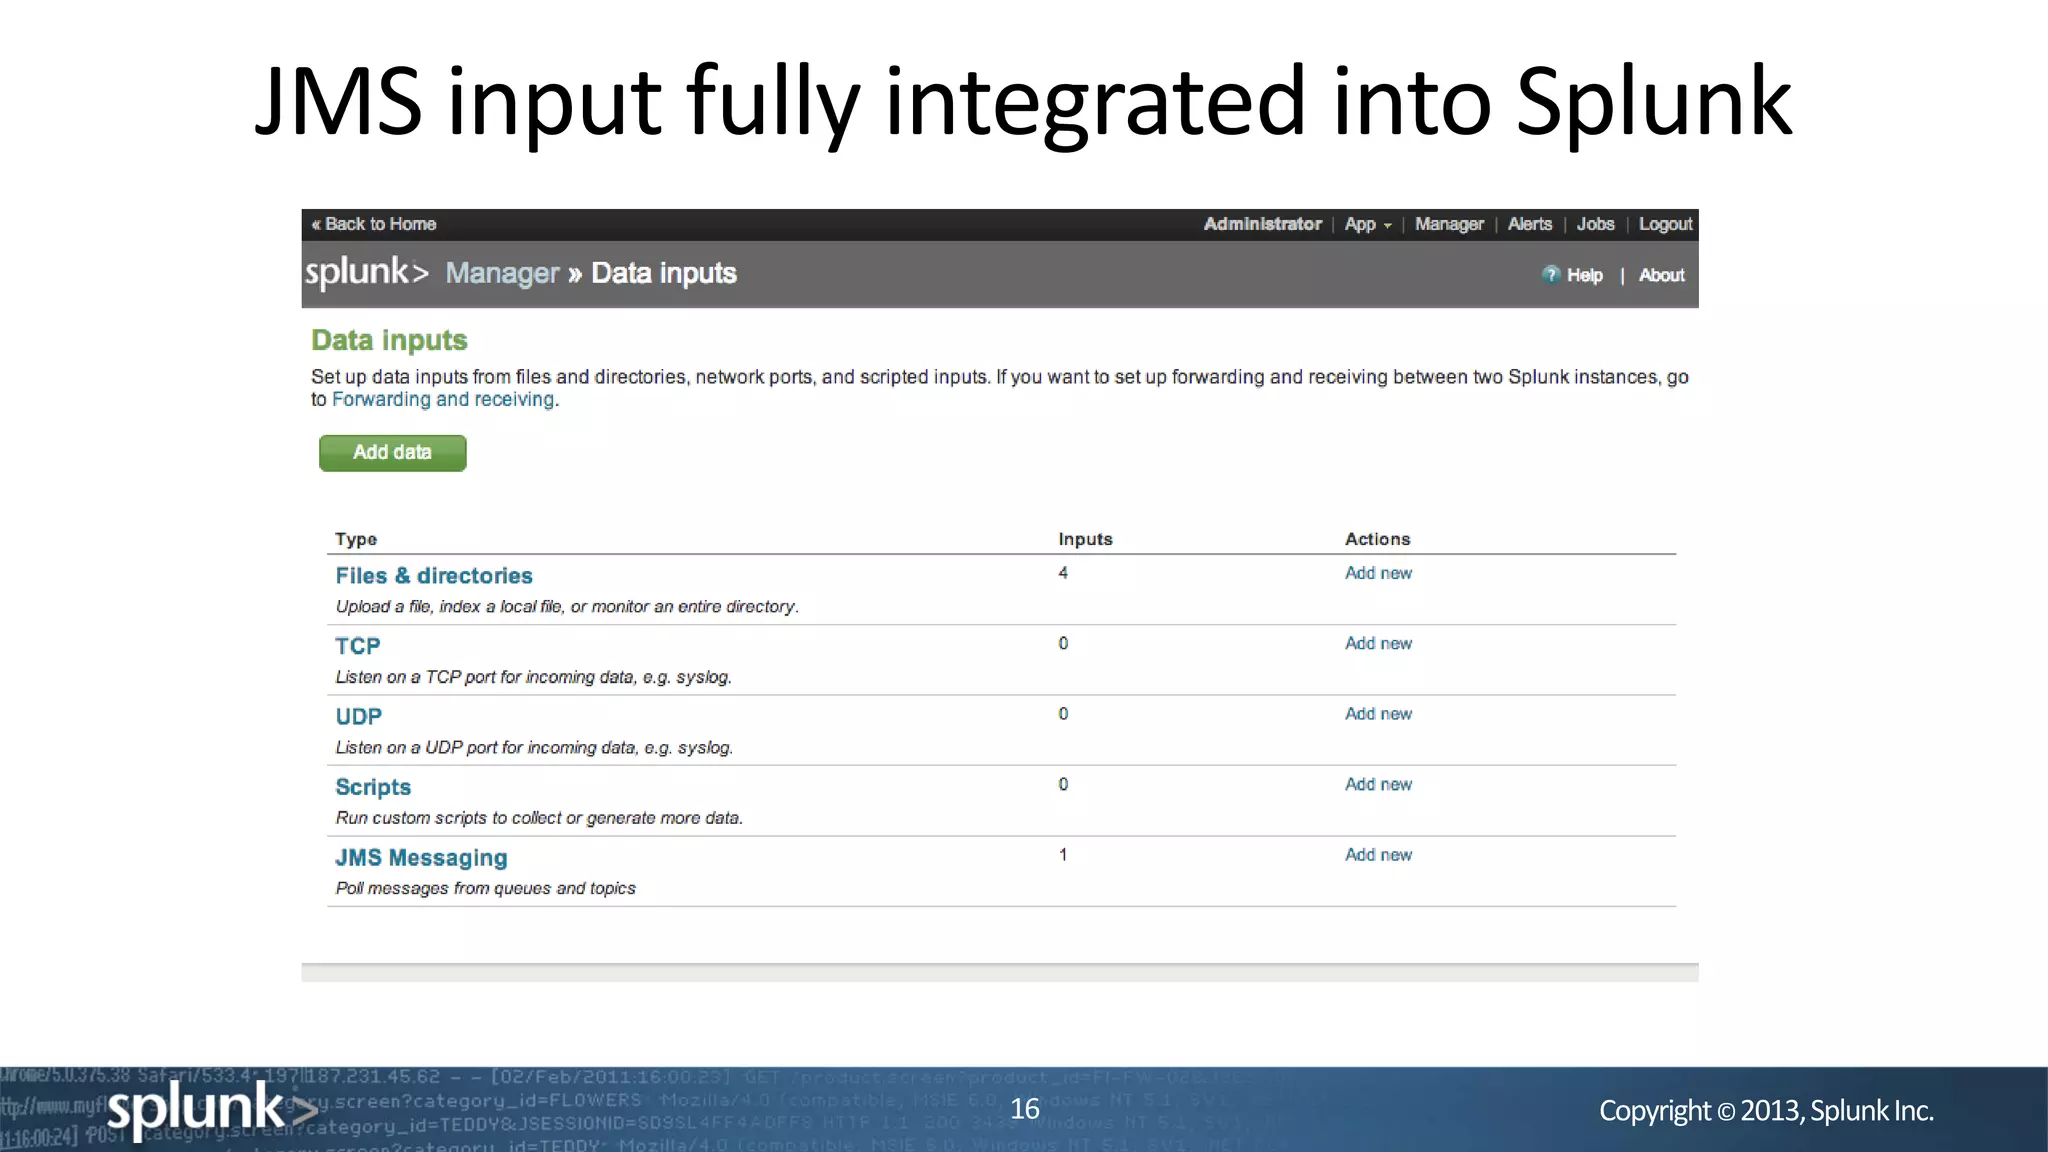Click Logout in the top bar
This screenshot has width=2048, height=1152.
(1665, 224)
